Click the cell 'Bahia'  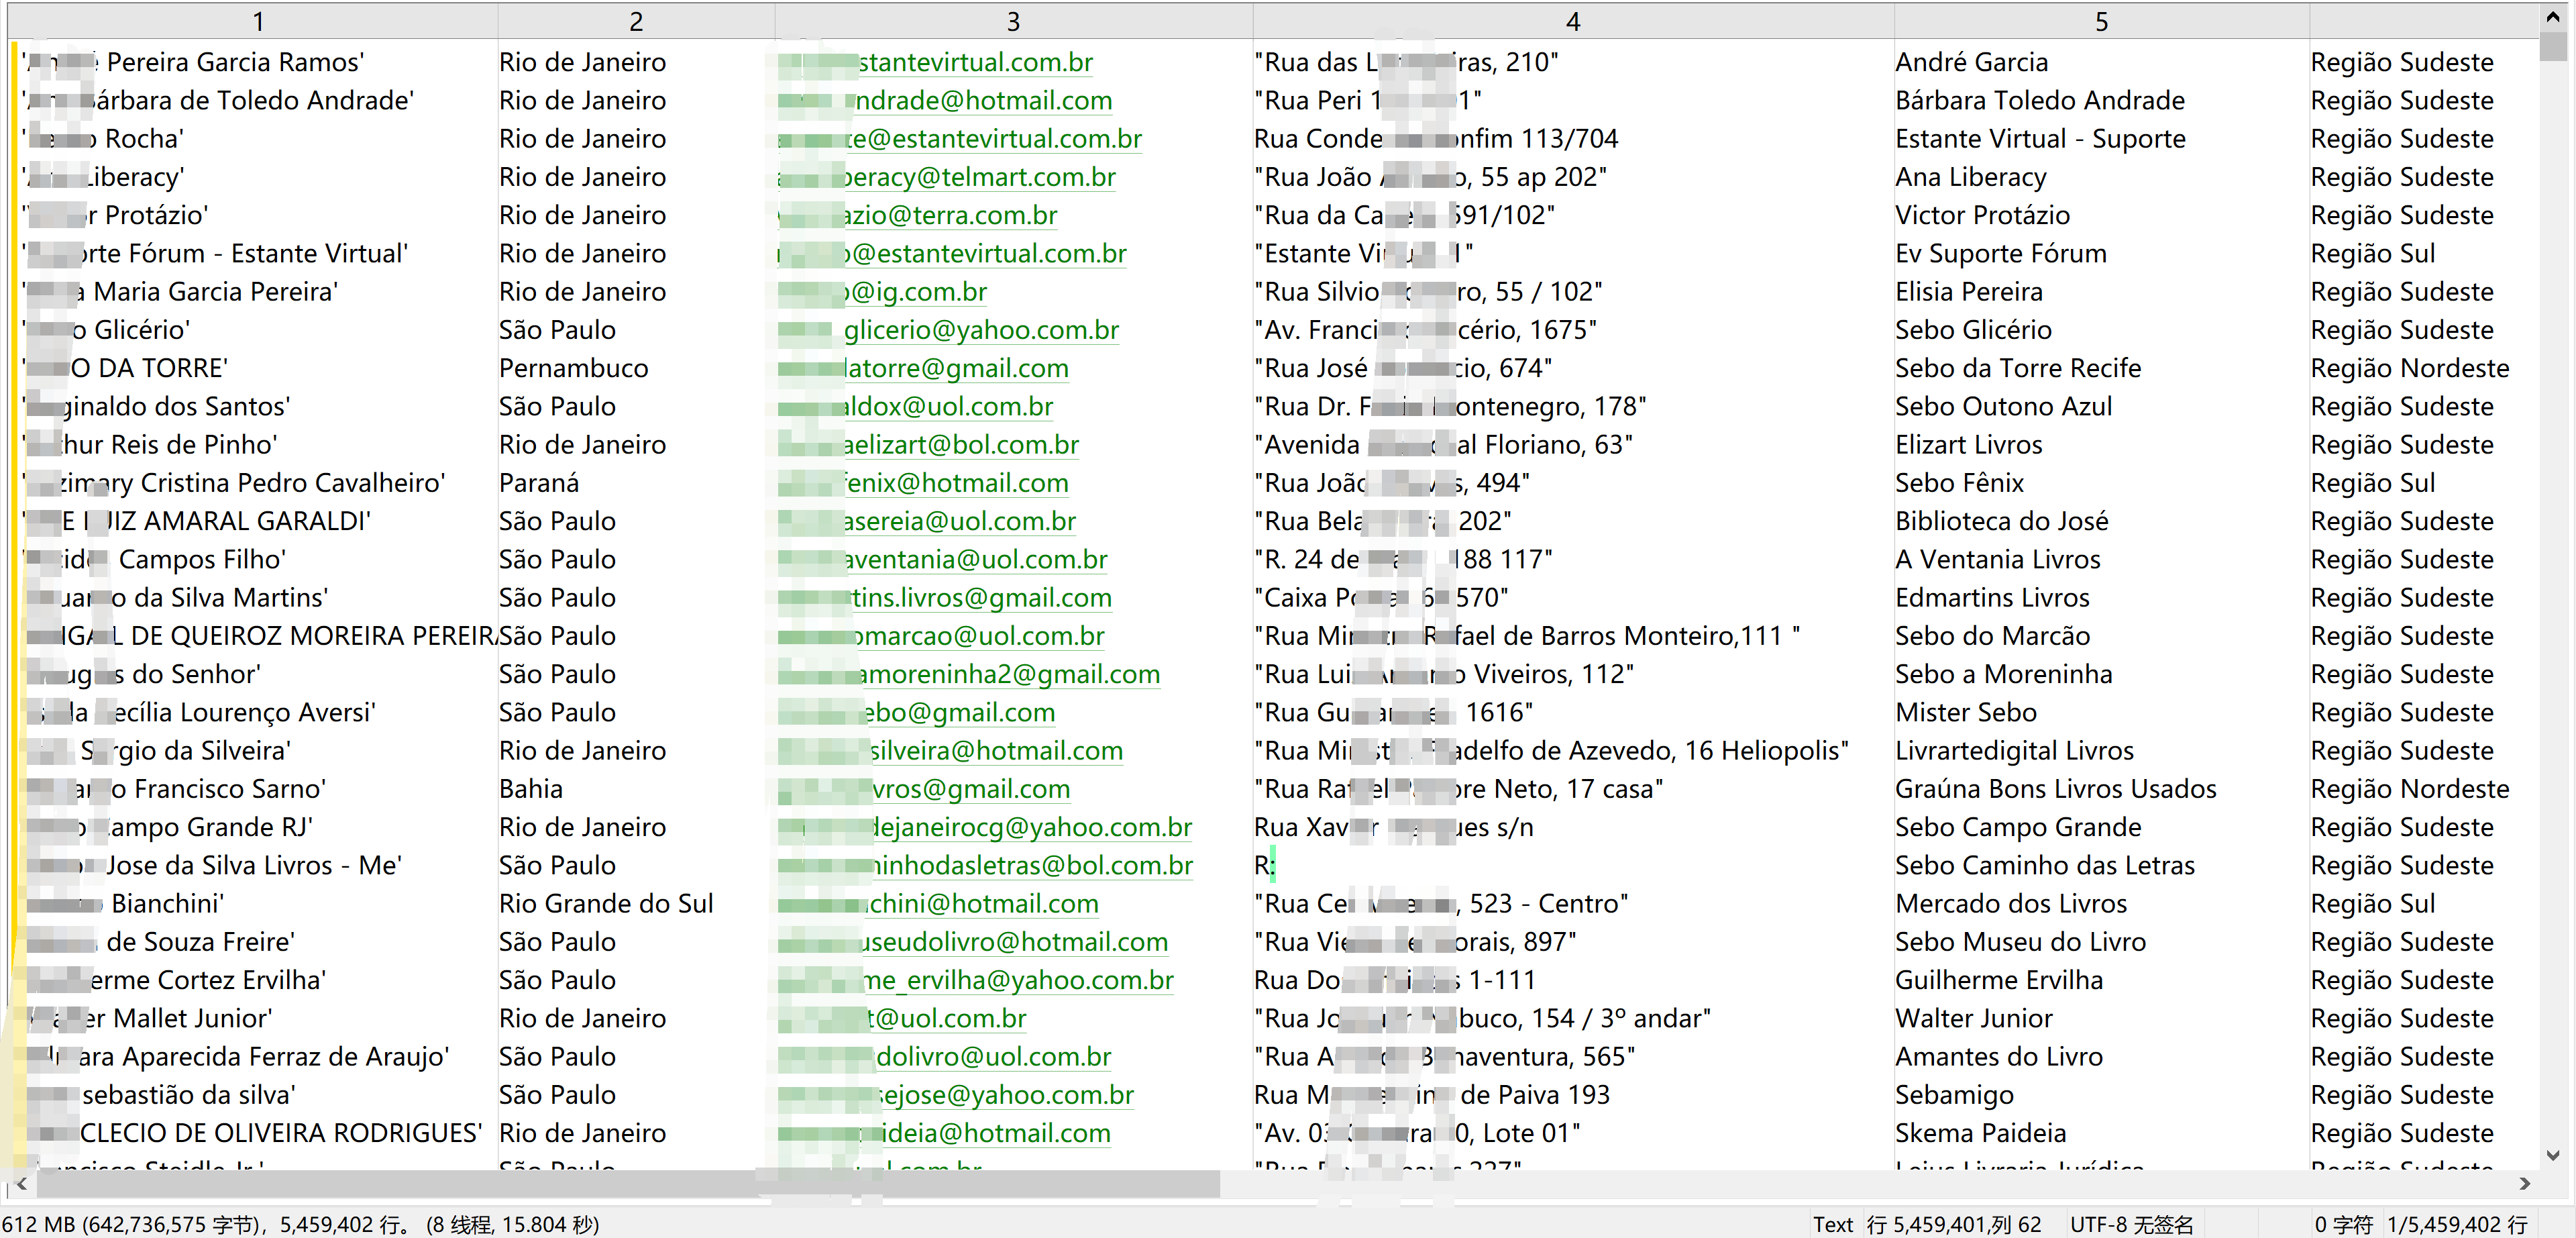531,789
